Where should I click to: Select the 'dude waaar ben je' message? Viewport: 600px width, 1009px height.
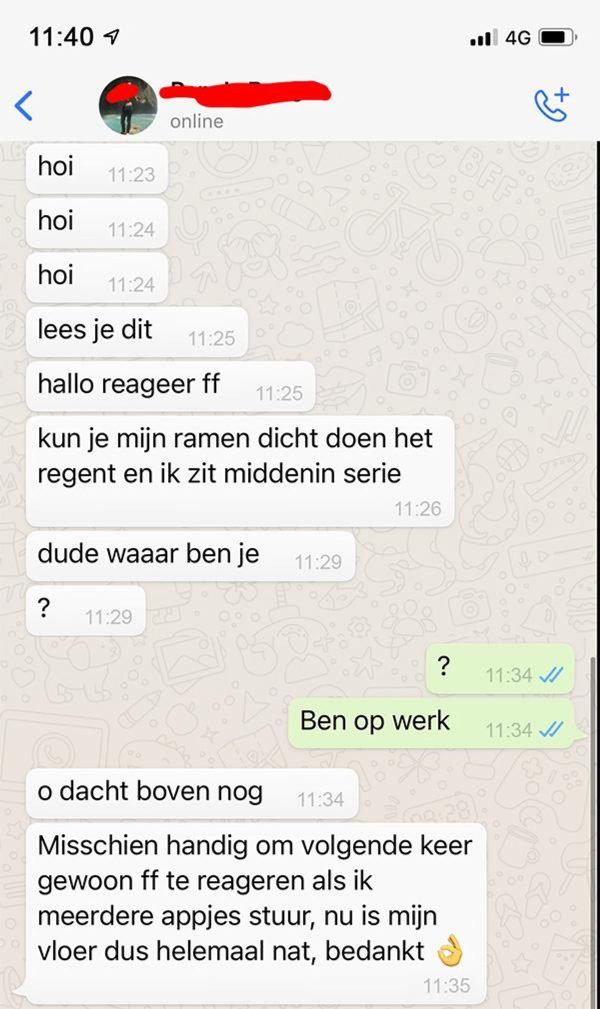190,556
